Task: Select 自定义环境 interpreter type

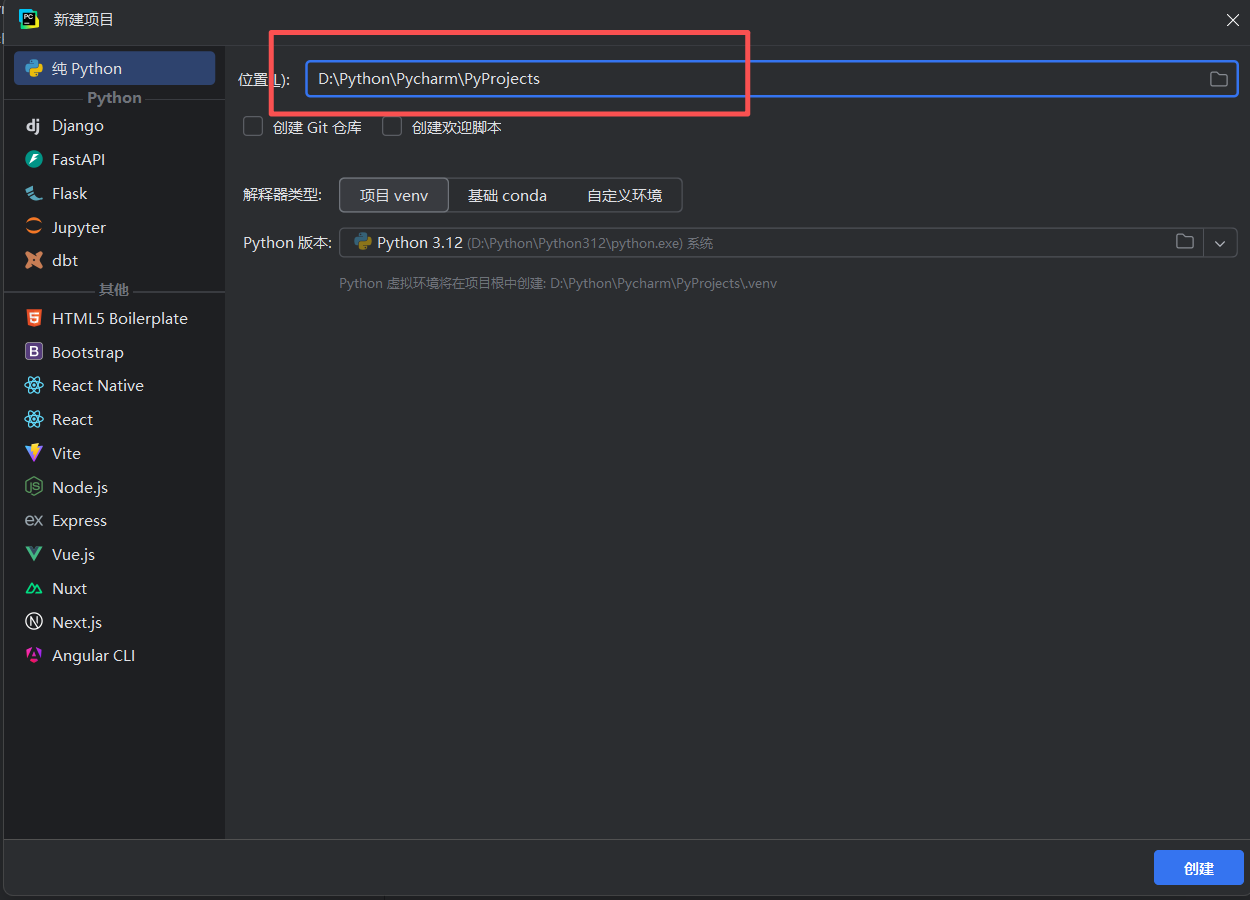Action: (x=624, y=195)
